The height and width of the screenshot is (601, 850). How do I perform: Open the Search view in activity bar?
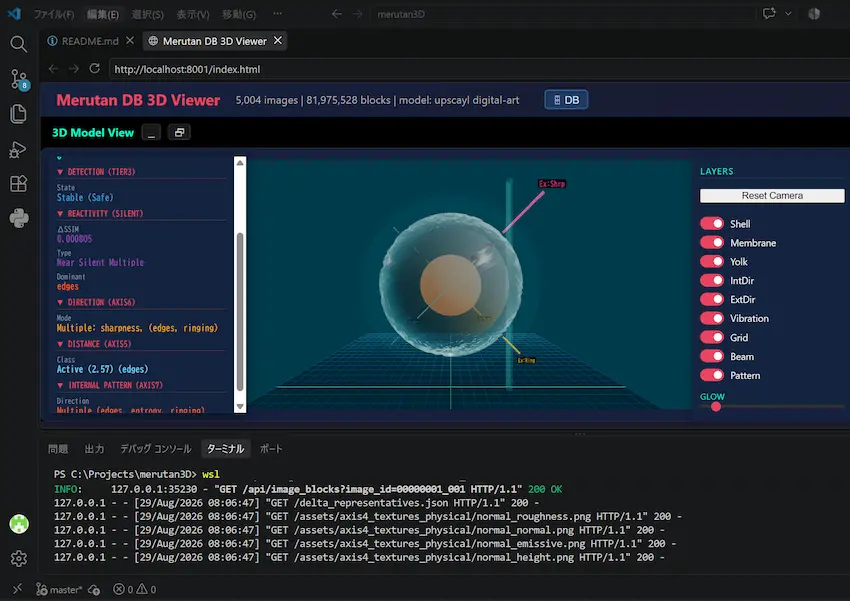coord(18,44)
